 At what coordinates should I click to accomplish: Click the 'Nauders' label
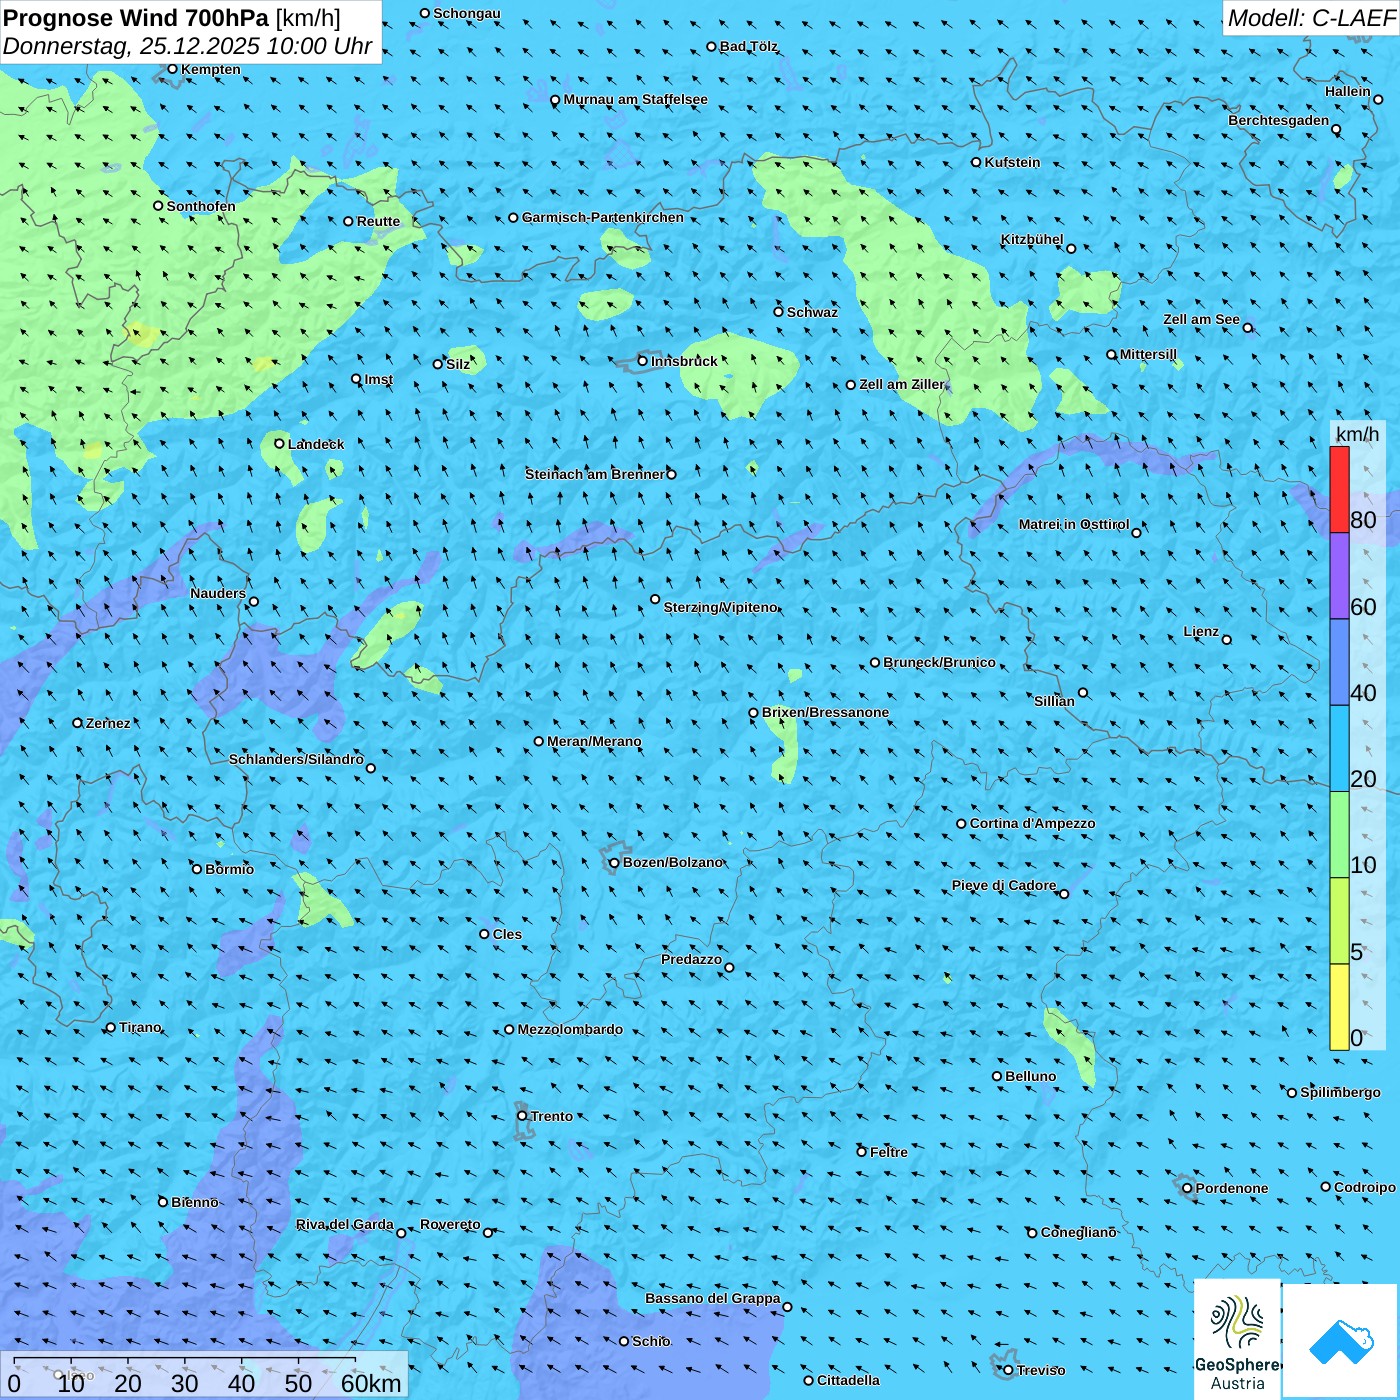click(218, 594)
